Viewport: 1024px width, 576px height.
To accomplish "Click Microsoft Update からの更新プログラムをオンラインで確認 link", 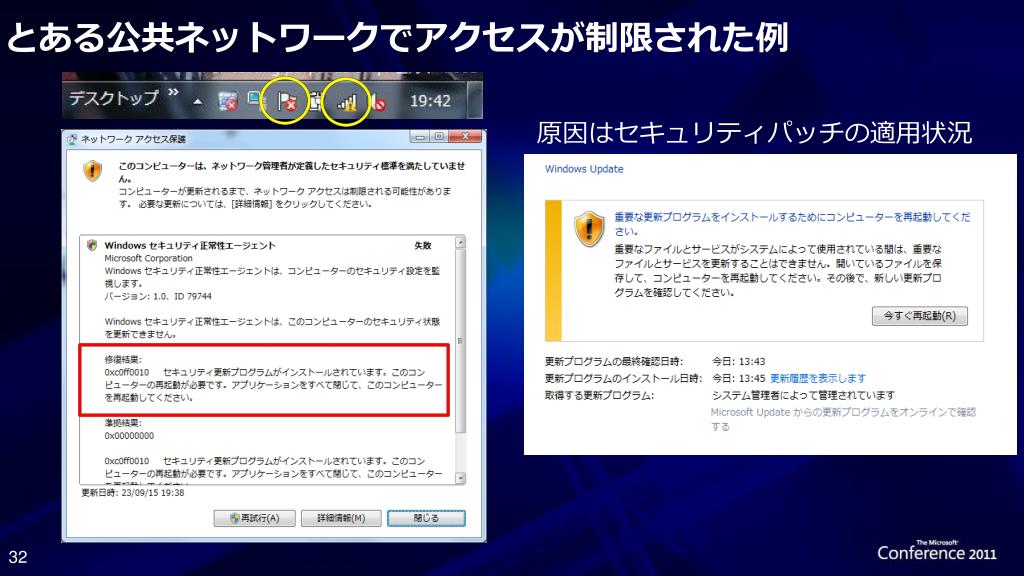I will point(843,419).
